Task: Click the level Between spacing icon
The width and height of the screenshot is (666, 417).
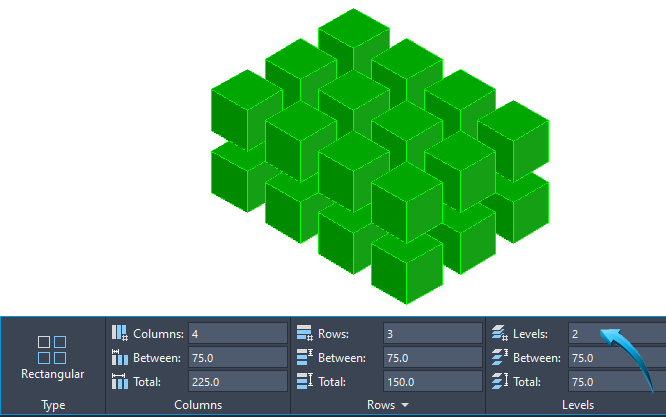Action: click(x=500, y=358)
